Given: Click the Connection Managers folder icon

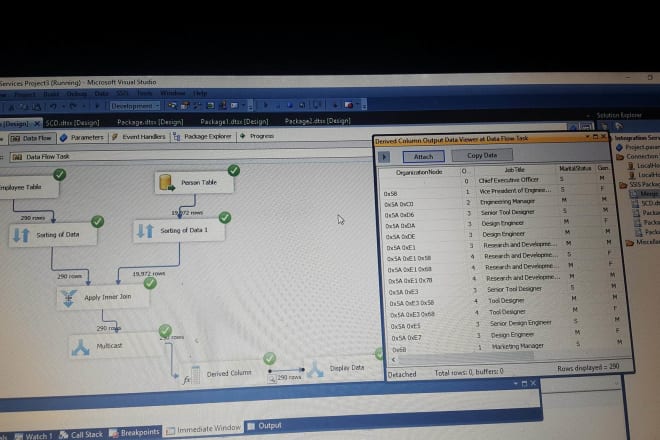Looking at the screenshot, I should [x=620, y=157].
